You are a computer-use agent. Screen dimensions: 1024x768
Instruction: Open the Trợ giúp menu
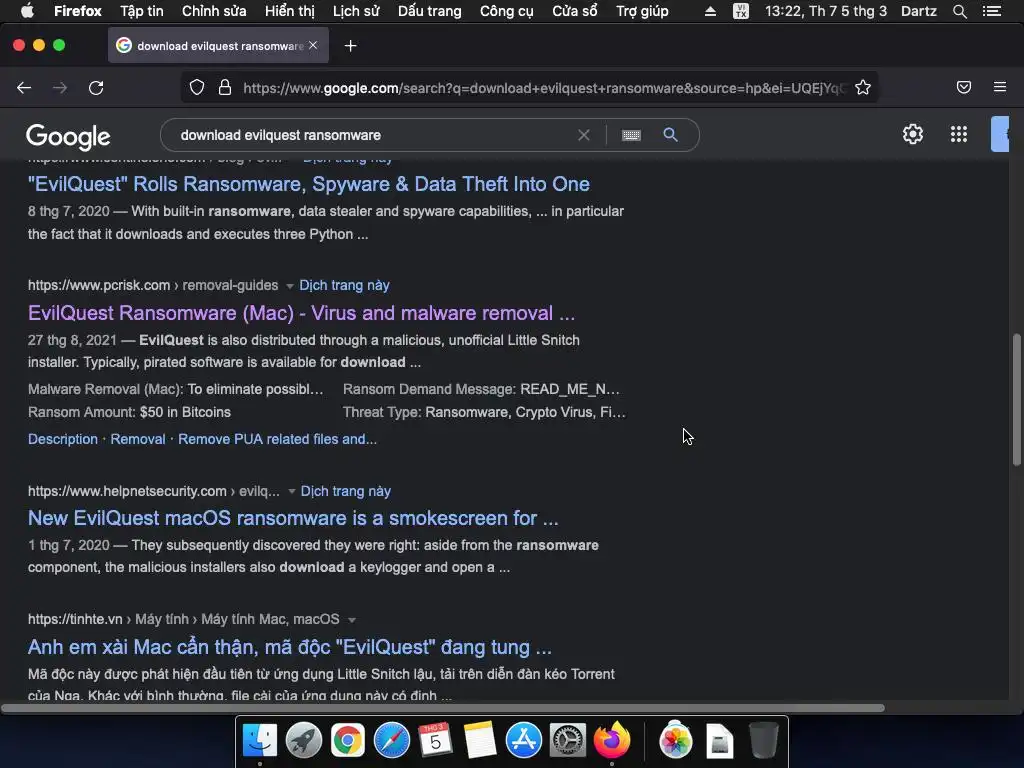click(642, 11)
